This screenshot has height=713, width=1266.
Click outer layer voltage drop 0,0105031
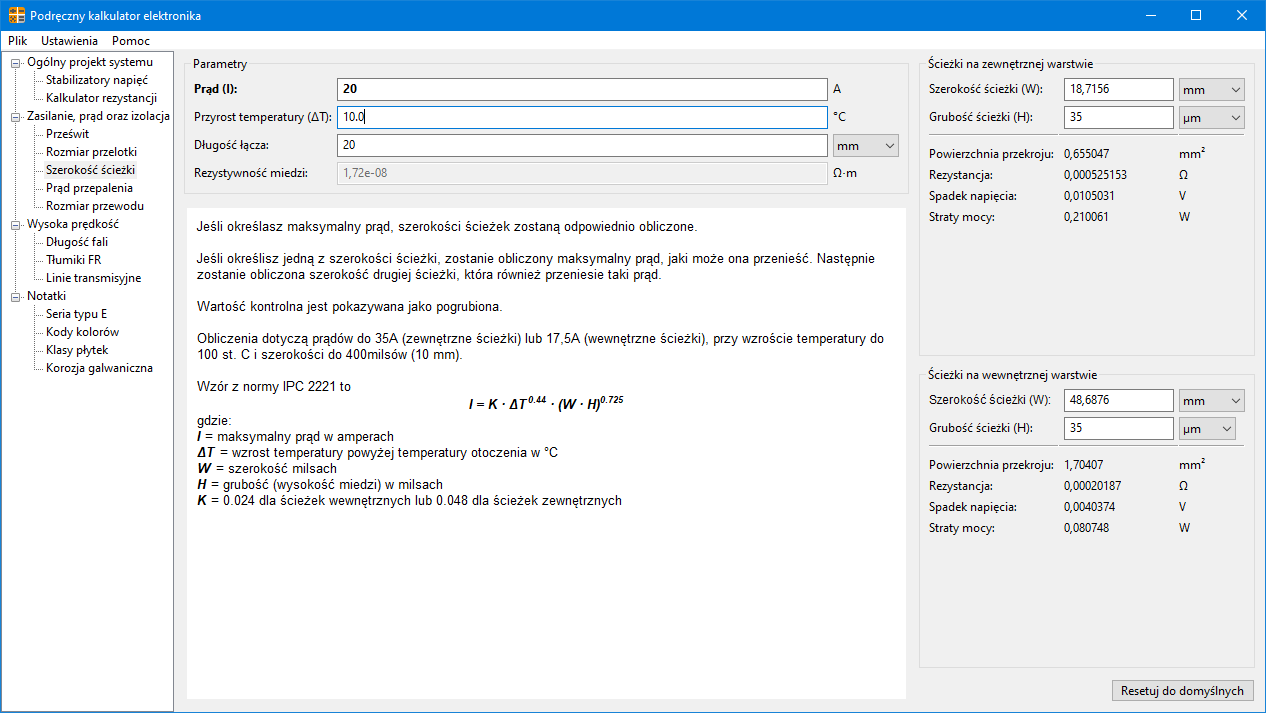point(1089,196)
